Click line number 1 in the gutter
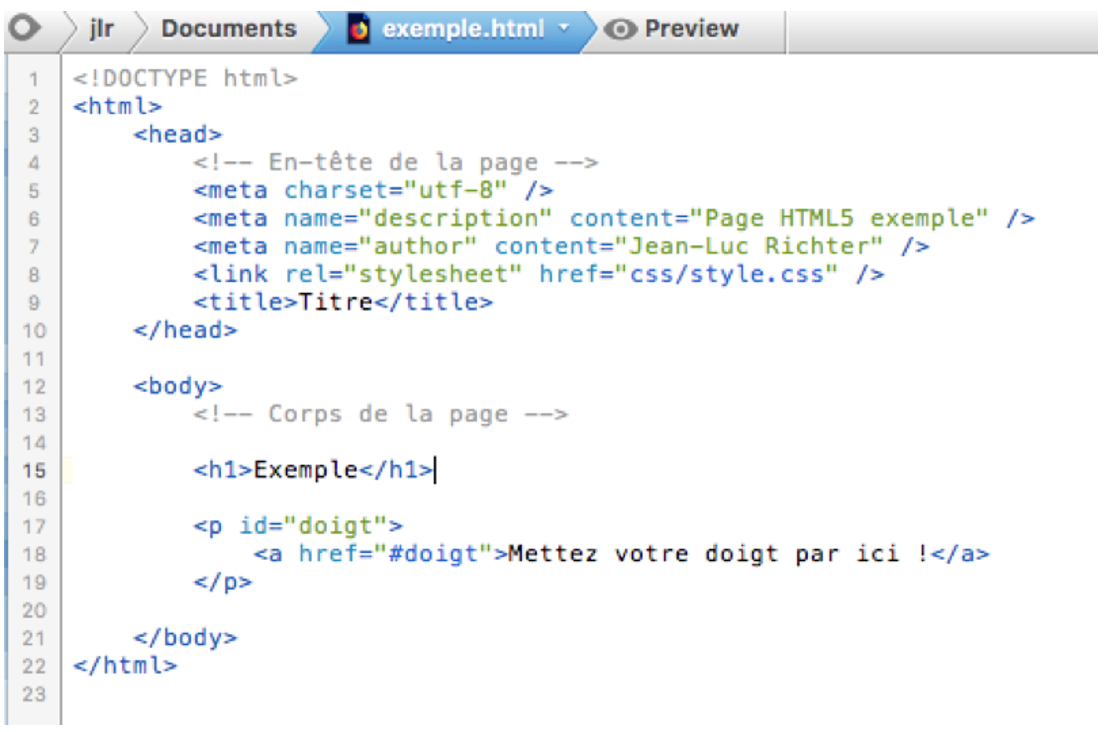Screen dimensions: 1104x732 34,78
